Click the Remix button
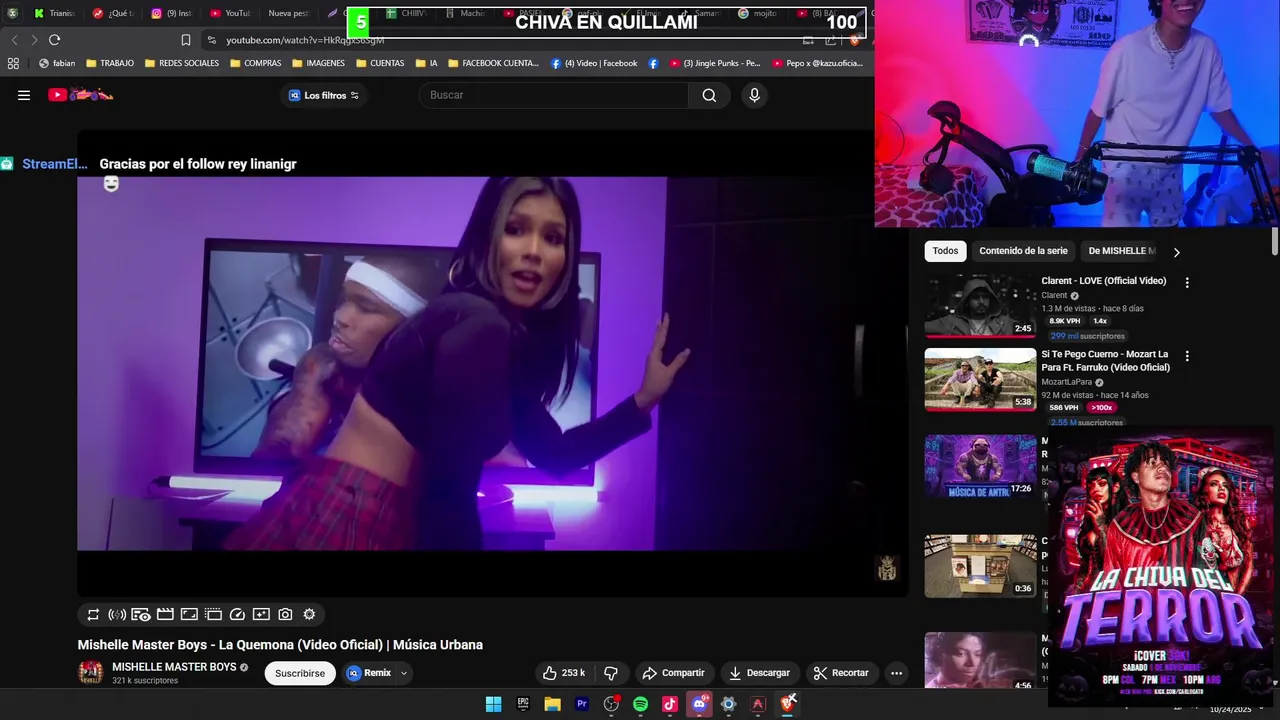Screen dimensions: 1280x720 tap(369, 673)
